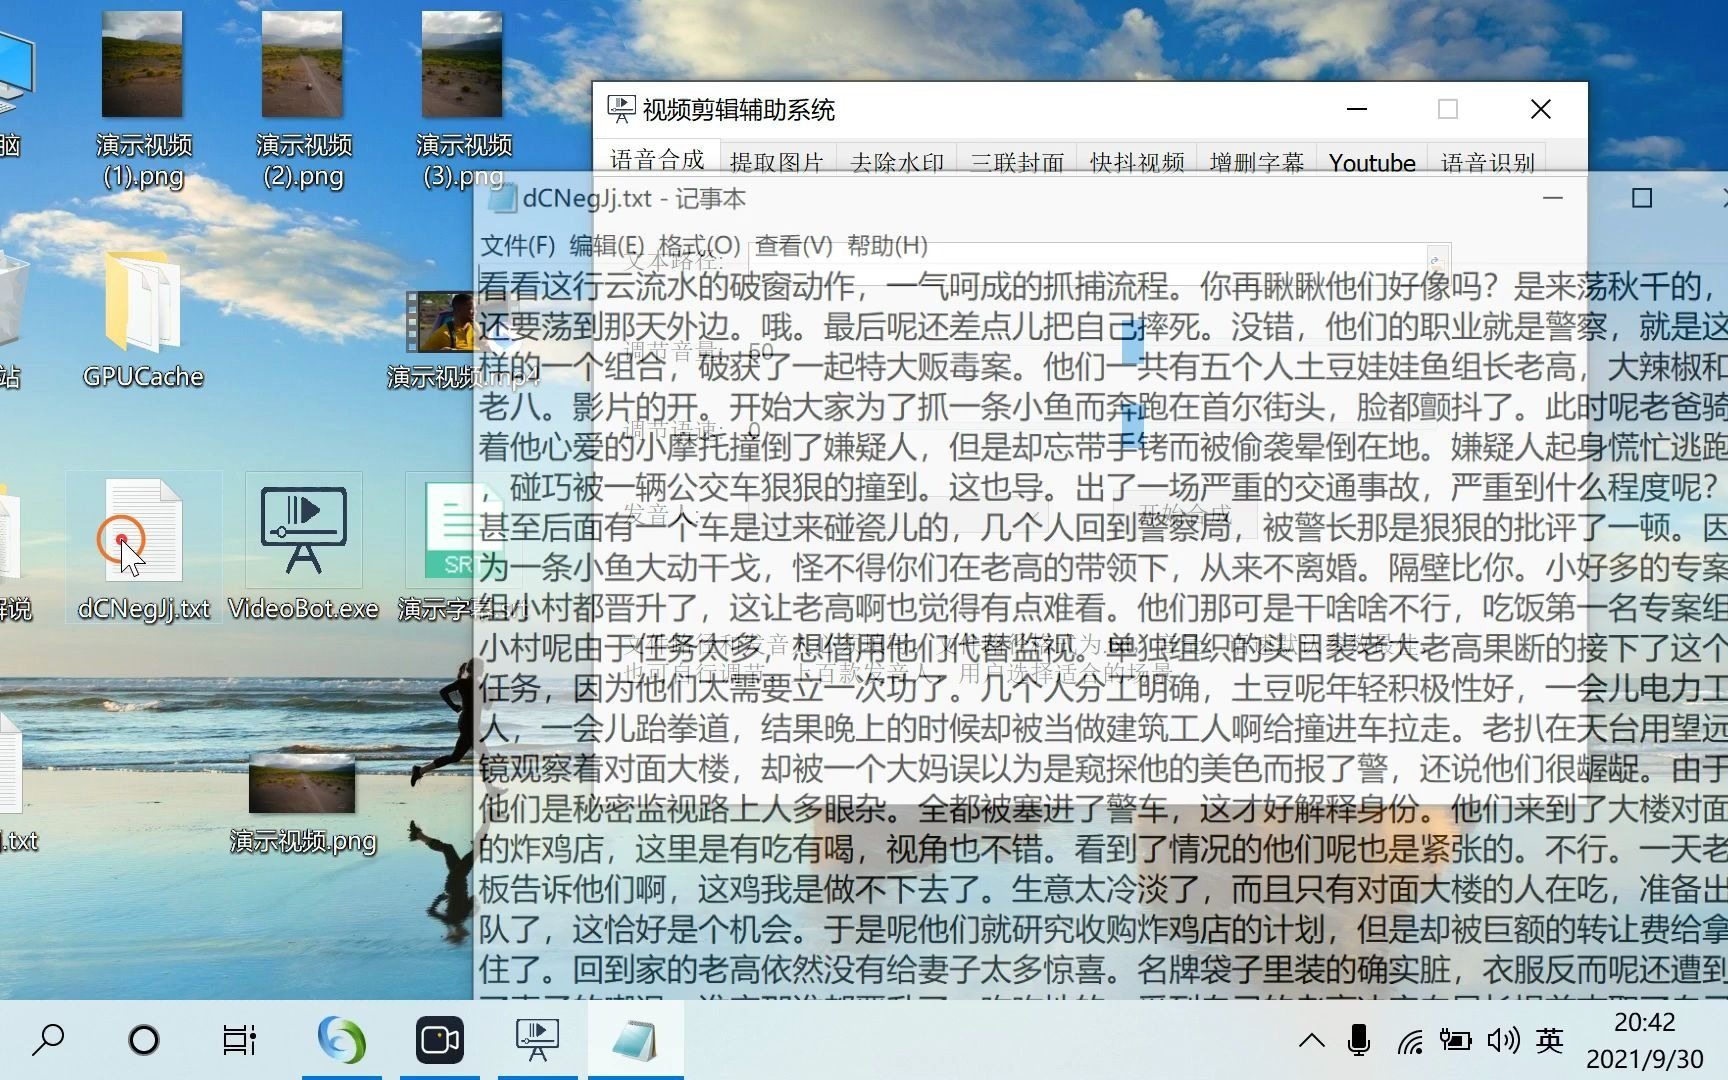Open the Wi-Fi network tray icon
The width and height of the screenshot is (1728, 1080).
(1410, 1042)
